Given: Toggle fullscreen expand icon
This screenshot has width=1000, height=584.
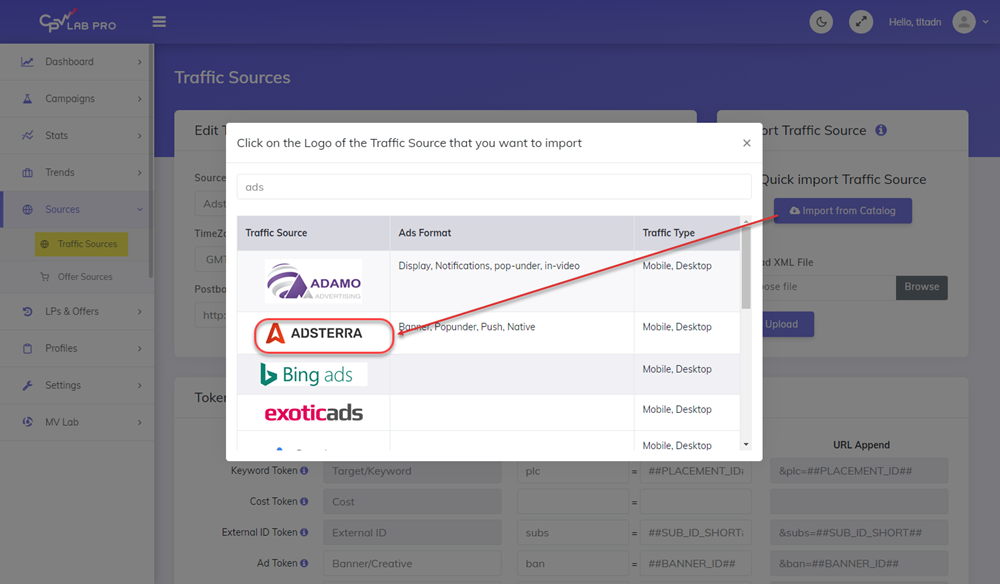Looking at the screenshot, I should click(x=860, y=22).
